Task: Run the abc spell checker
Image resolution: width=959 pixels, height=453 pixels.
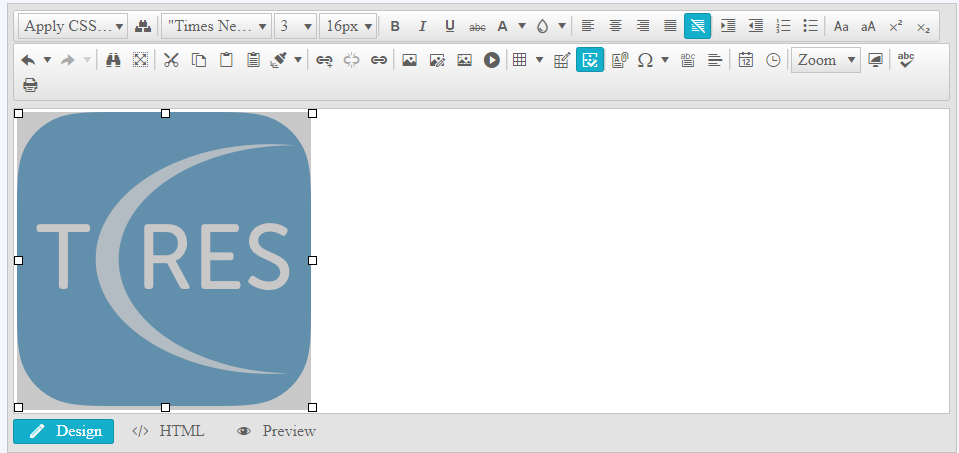Action: point(906,60)
